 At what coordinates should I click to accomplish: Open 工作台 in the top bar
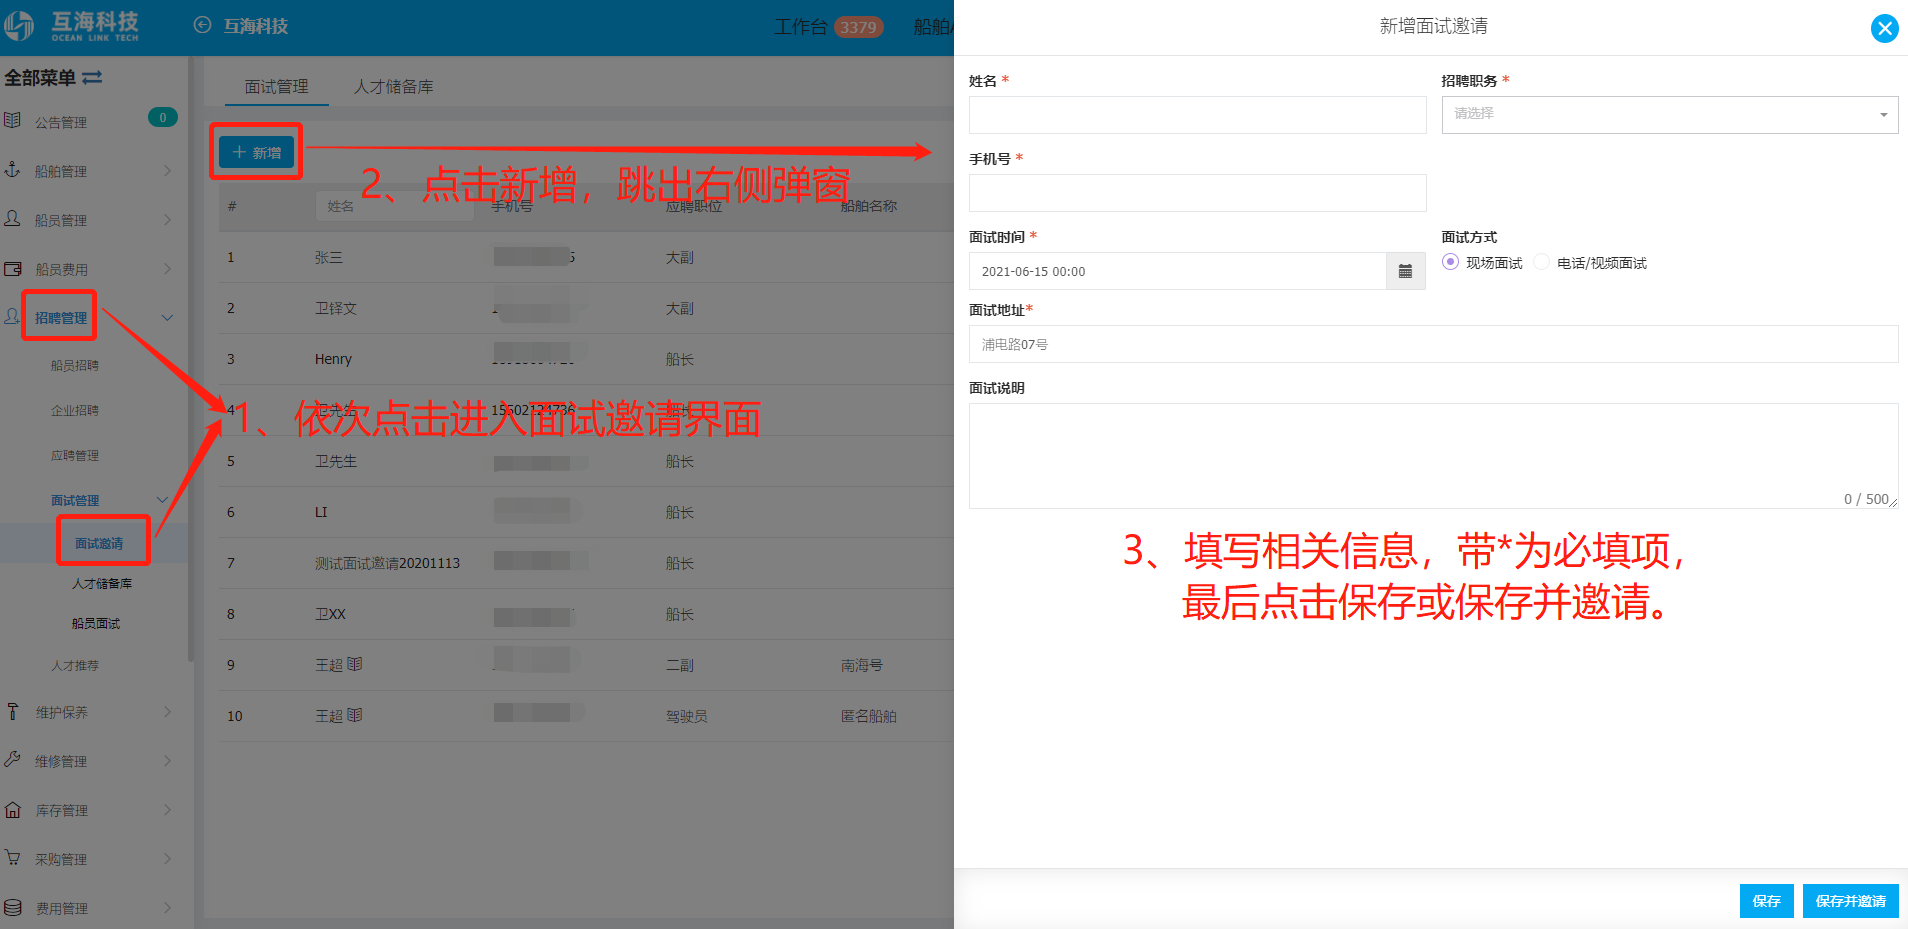coord(800,27)
